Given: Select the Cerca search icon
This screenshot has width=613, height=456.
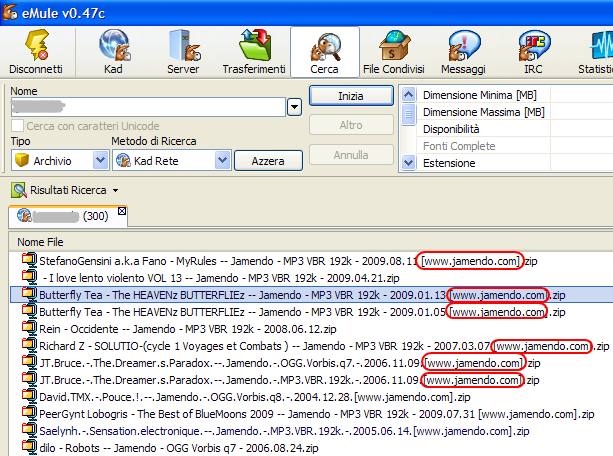Looking at the screenshot, I should point(325,47).
